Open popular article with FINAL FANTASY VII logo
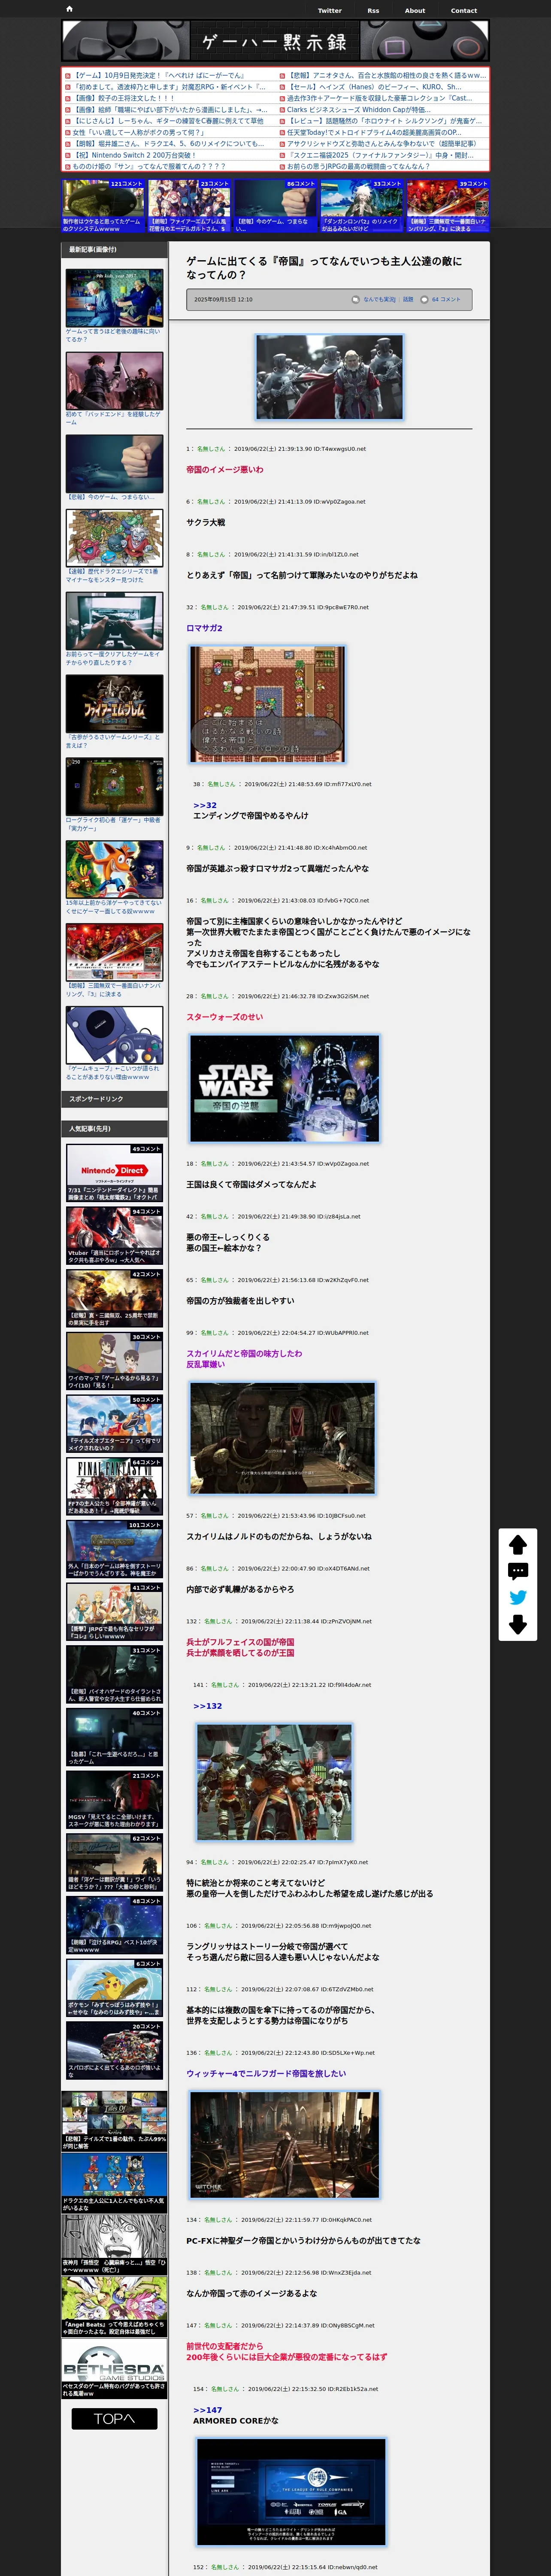The width and height of the screenshot is (551, 2576). coord(114,1486)
